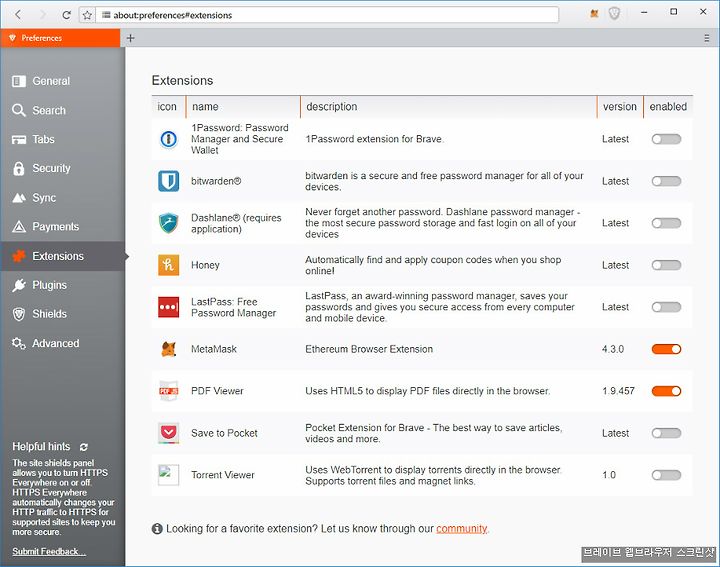The width and height of the screenshot is (720, 567).
Task: Click the bitwarden shield icon
Action: pyautogui.click(x=169, y=181)
